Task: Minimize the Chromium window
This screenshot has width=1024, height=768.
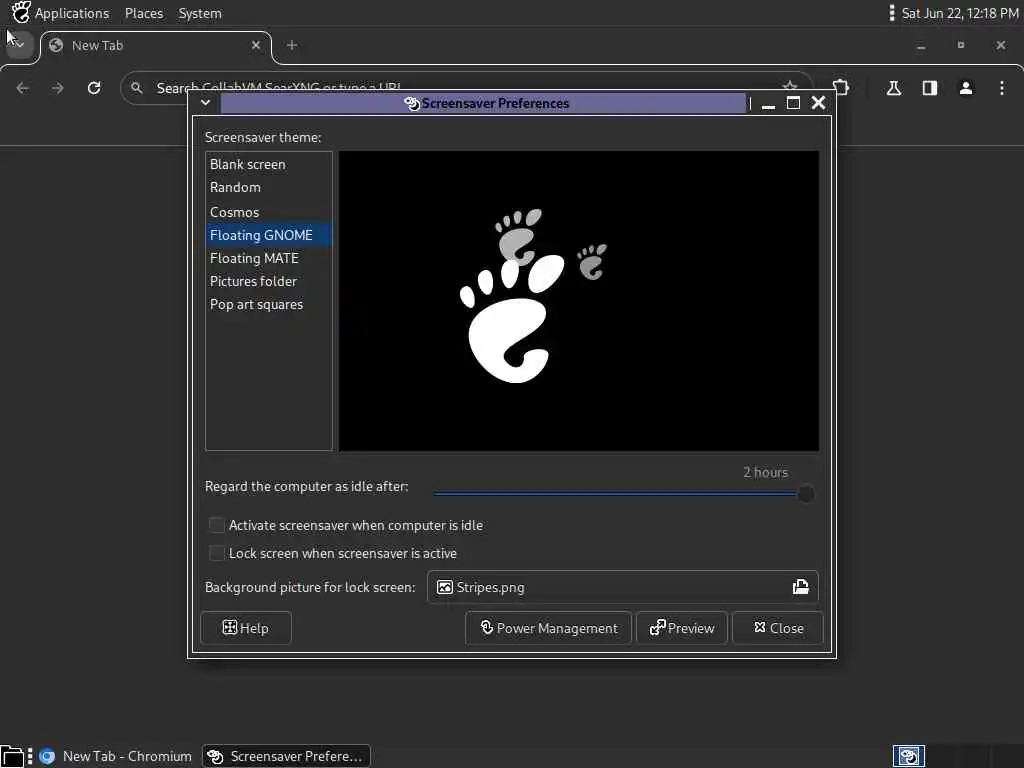Action: 921,46
